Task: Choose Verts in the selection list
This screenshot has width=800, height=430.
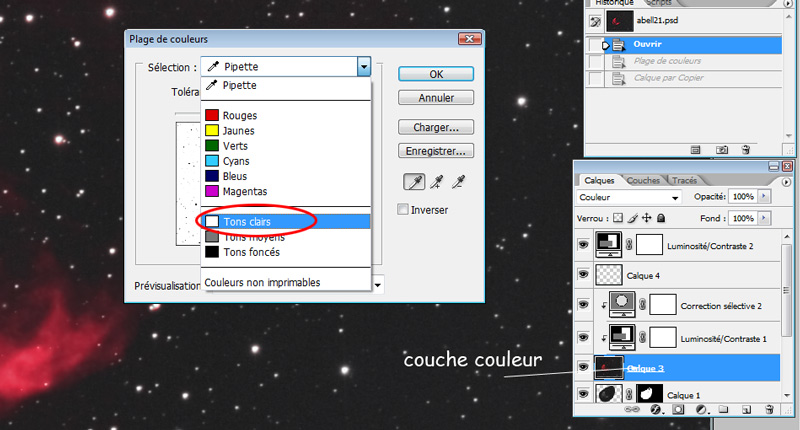Action: 286,146
